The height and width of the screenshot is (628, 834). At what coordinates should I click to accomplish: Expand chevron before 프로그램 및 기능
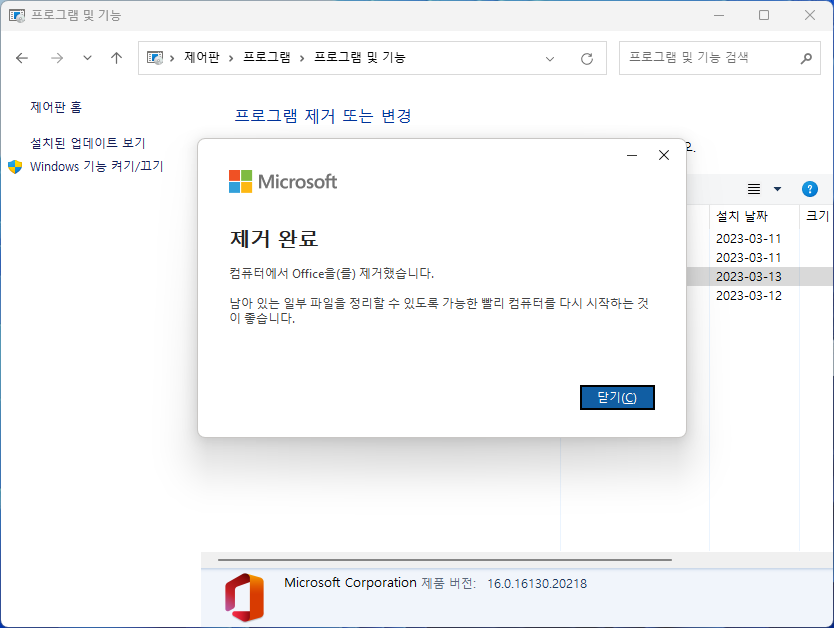coord(302,58)
